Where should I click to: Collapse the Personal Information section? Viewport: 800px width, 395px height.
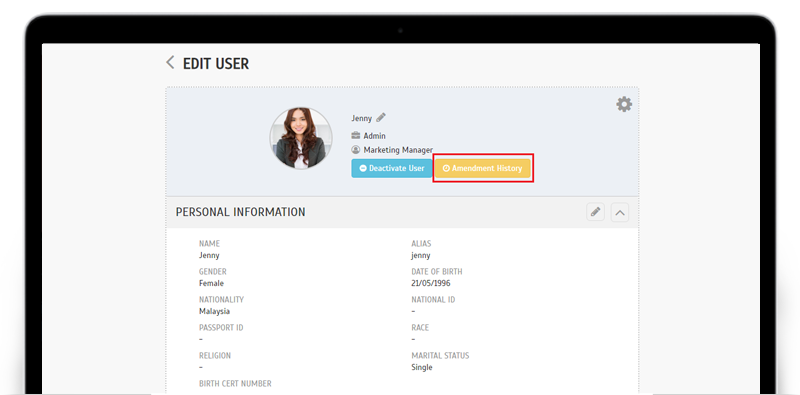[620, 212]
